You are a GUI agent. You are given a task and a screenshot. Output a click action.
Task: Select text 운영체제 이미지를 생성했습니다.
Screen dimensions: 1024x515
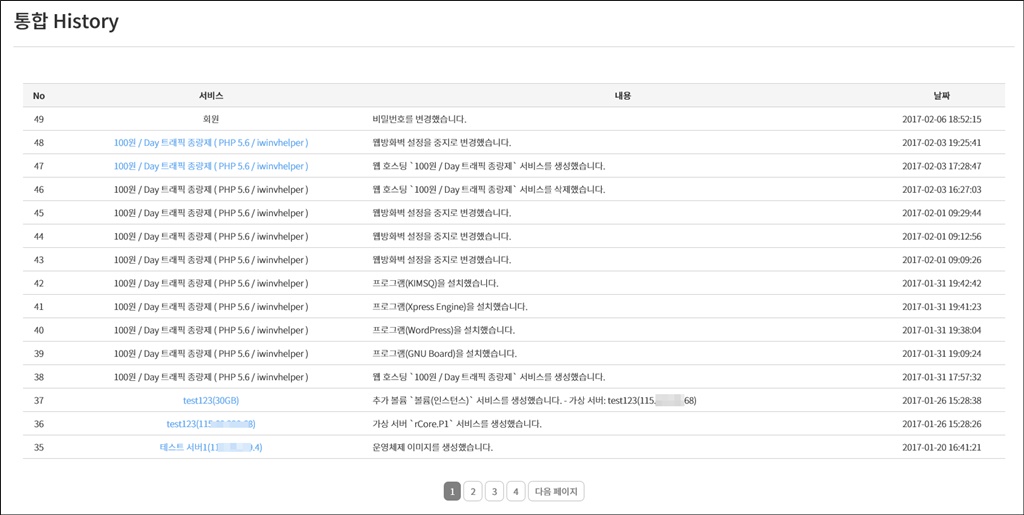click(432, 447)
